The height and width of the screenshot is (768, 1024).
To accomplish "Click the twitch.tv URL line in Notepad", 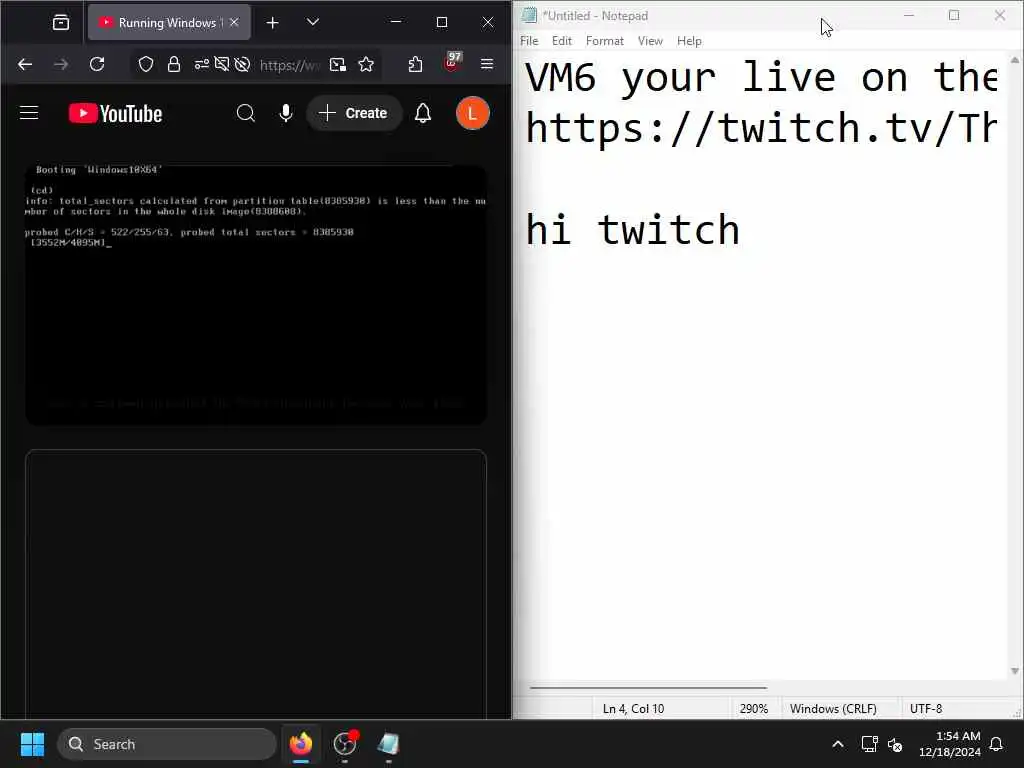I will pos(761,127).
